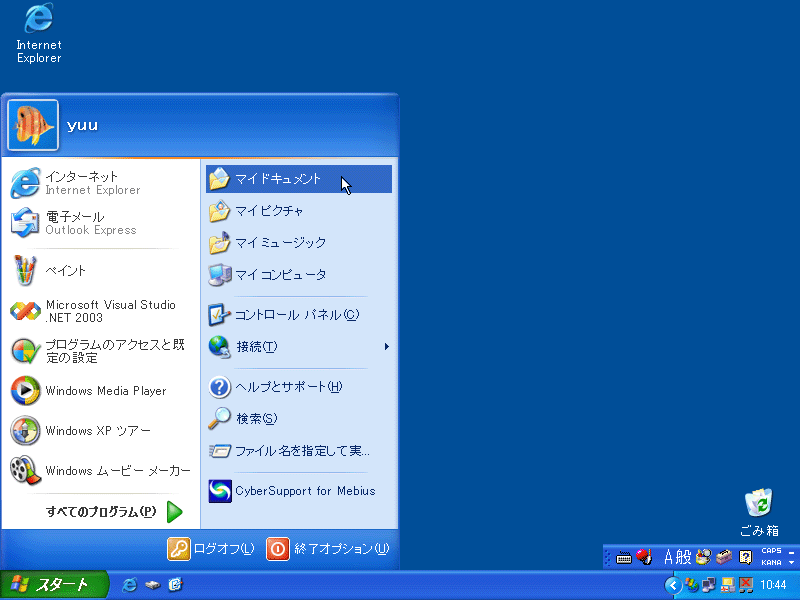
Task: Open the IME Pad icon on the language bar
Action: point(703,557)
